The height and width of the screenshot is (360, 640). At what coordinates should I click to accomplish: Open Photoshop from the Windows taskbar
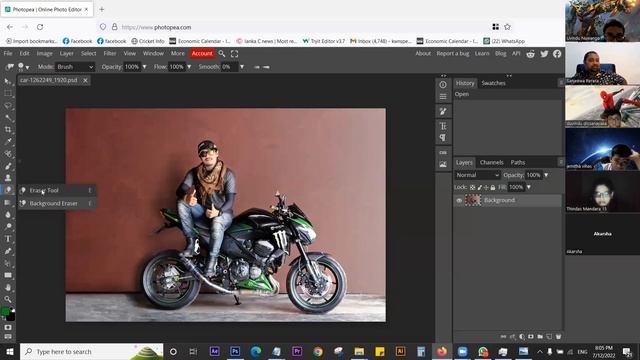click(235, 351)
